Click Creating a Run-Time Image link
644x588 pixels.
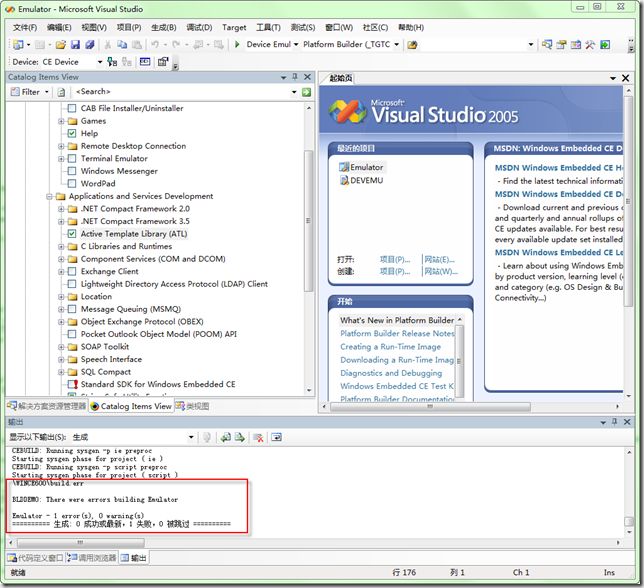pos(390,347)
